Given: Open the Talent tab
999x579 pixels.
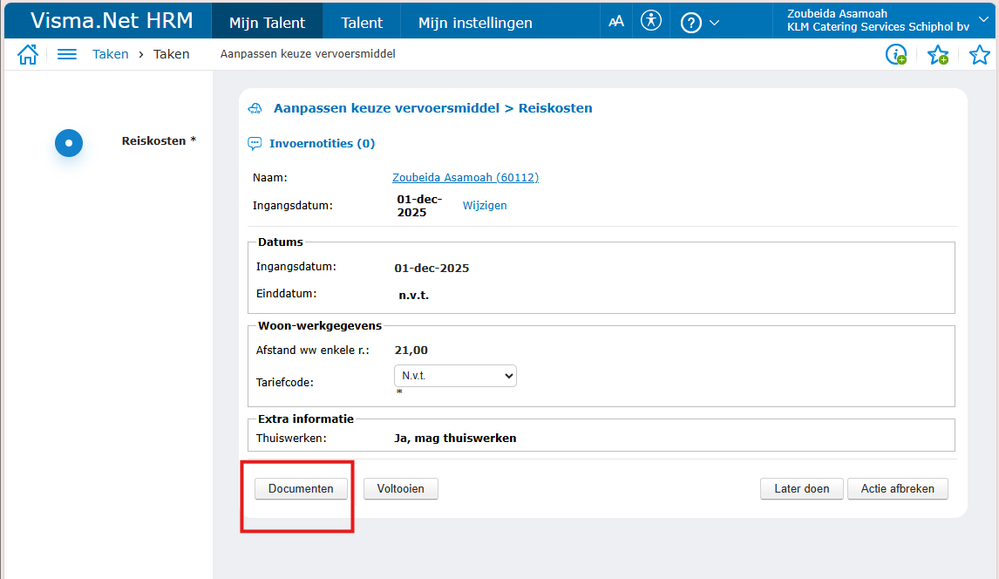Looking at the screenshot, I should 362,23.
